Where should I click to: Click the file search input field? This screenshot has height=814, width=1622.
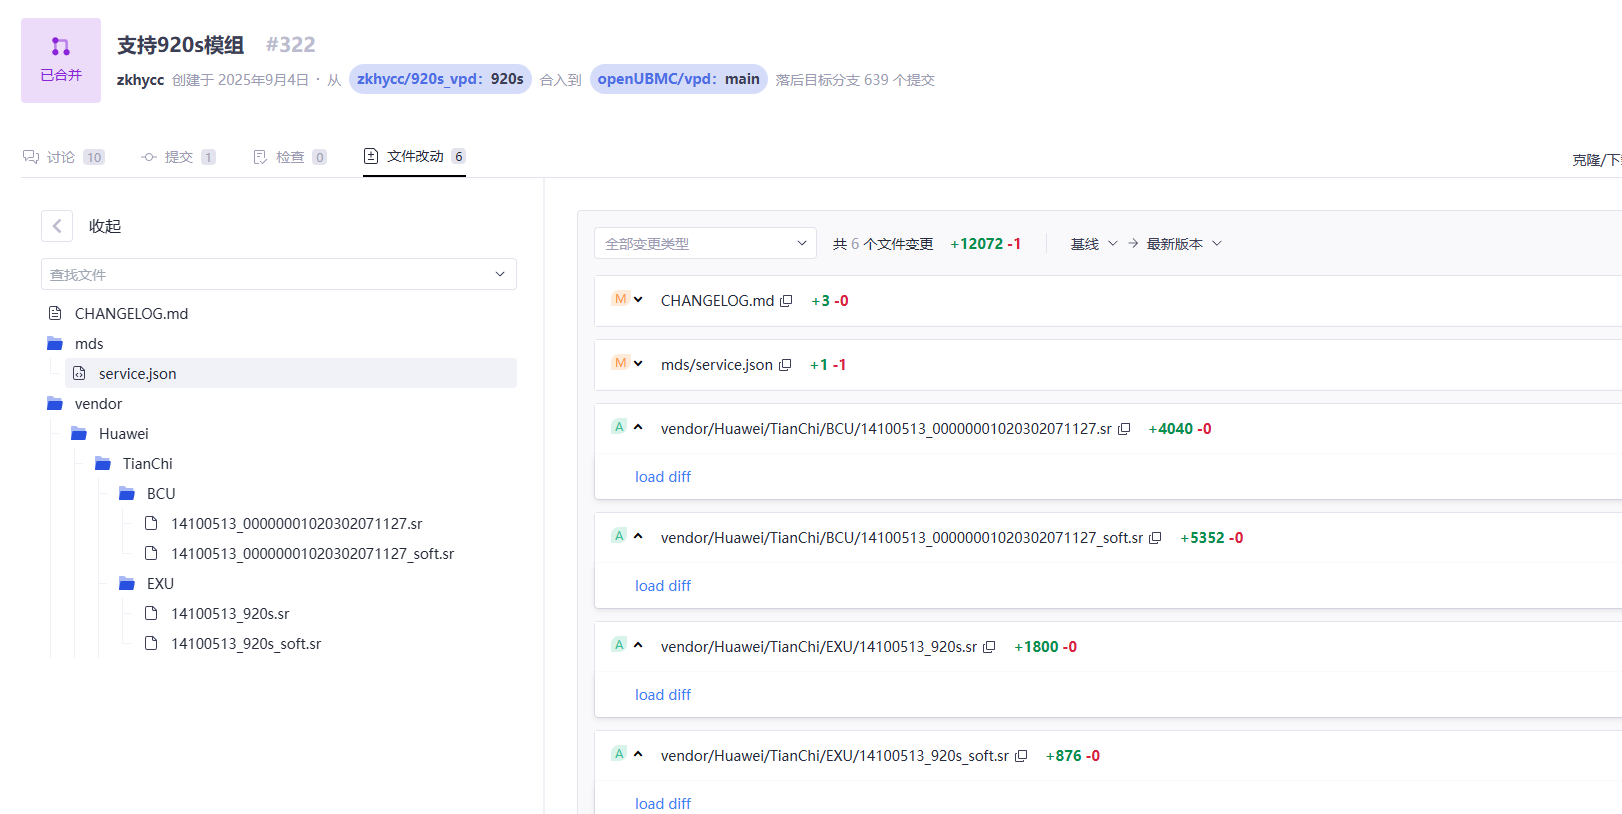click(x=270, y=275)
